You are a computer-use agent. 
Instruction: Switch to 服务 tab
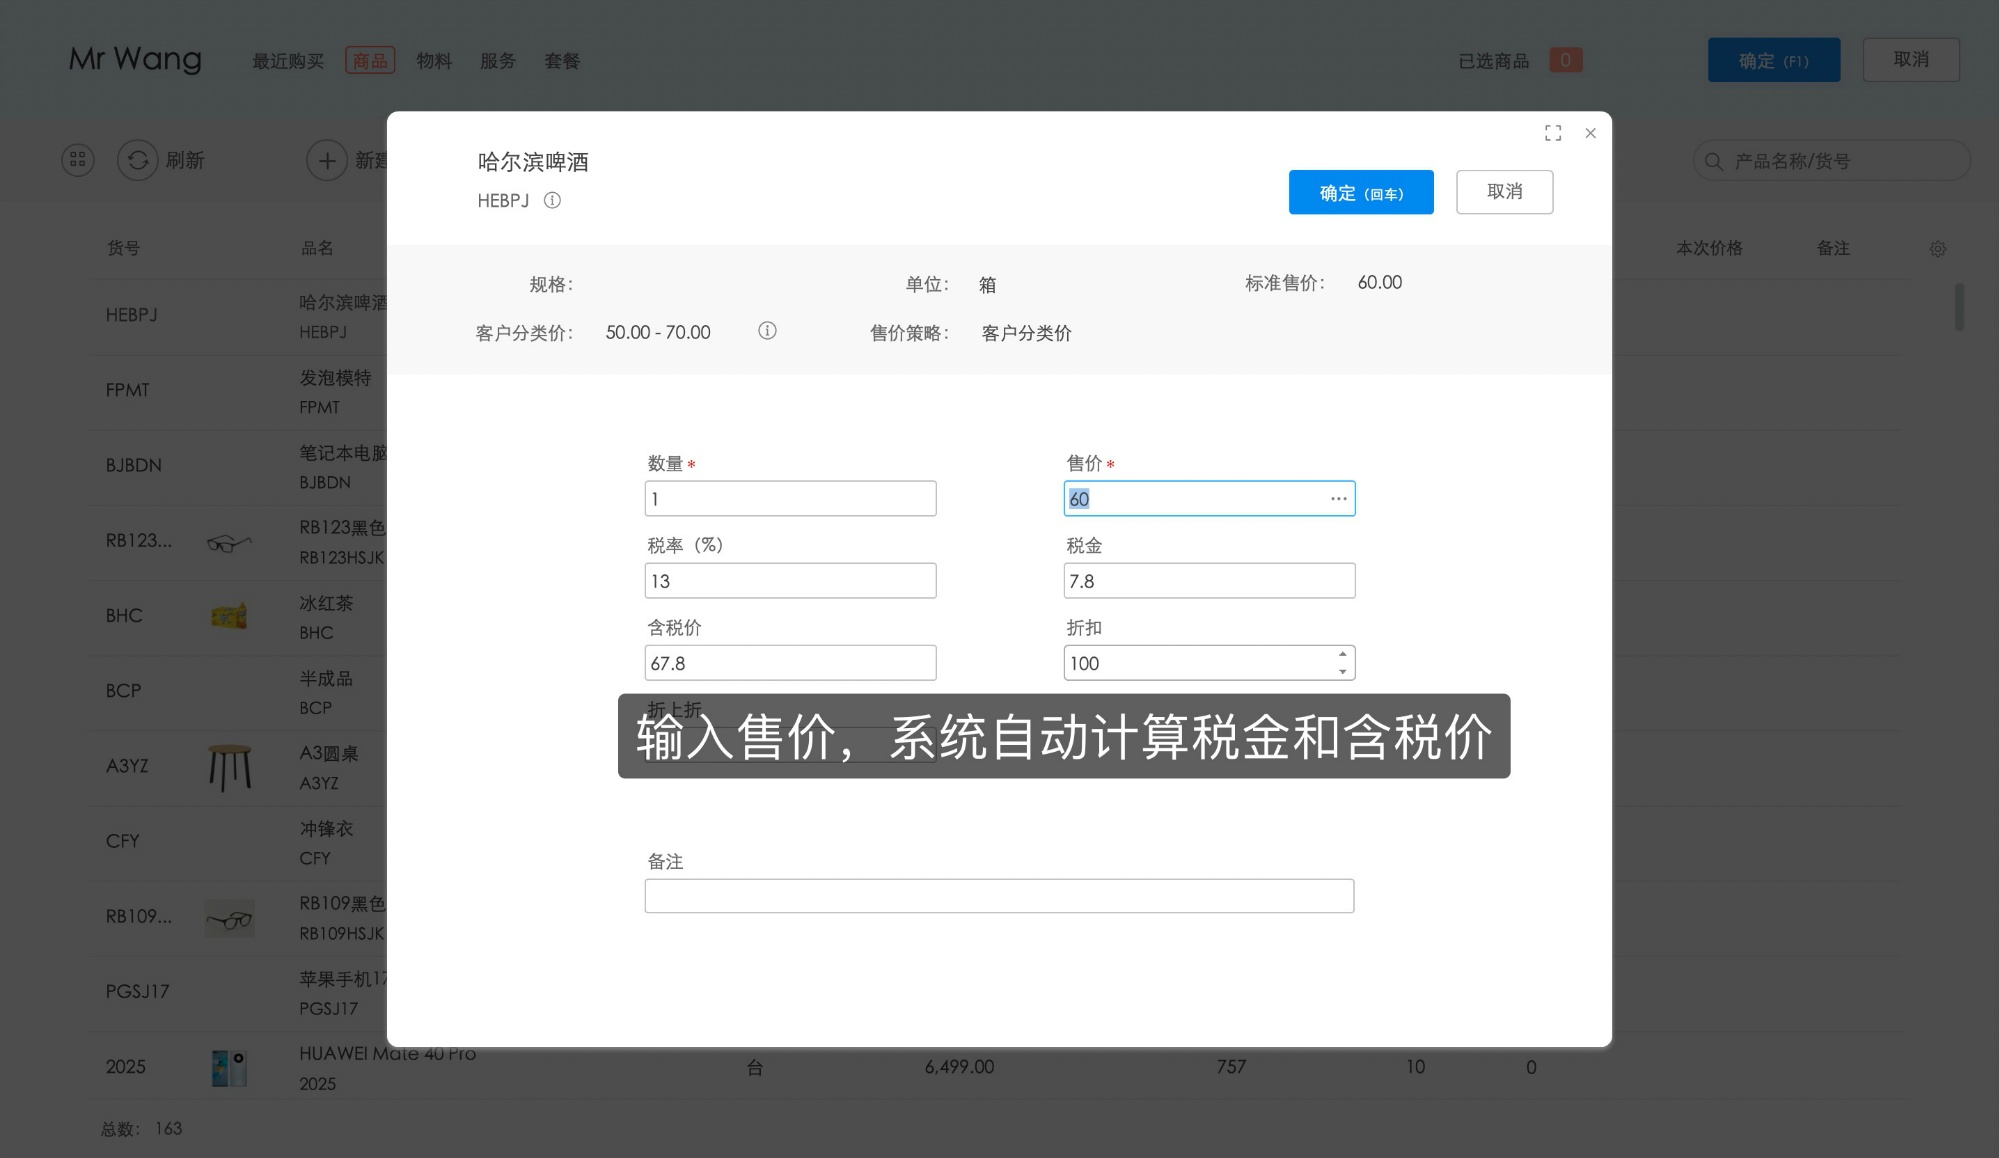[498, 61]
